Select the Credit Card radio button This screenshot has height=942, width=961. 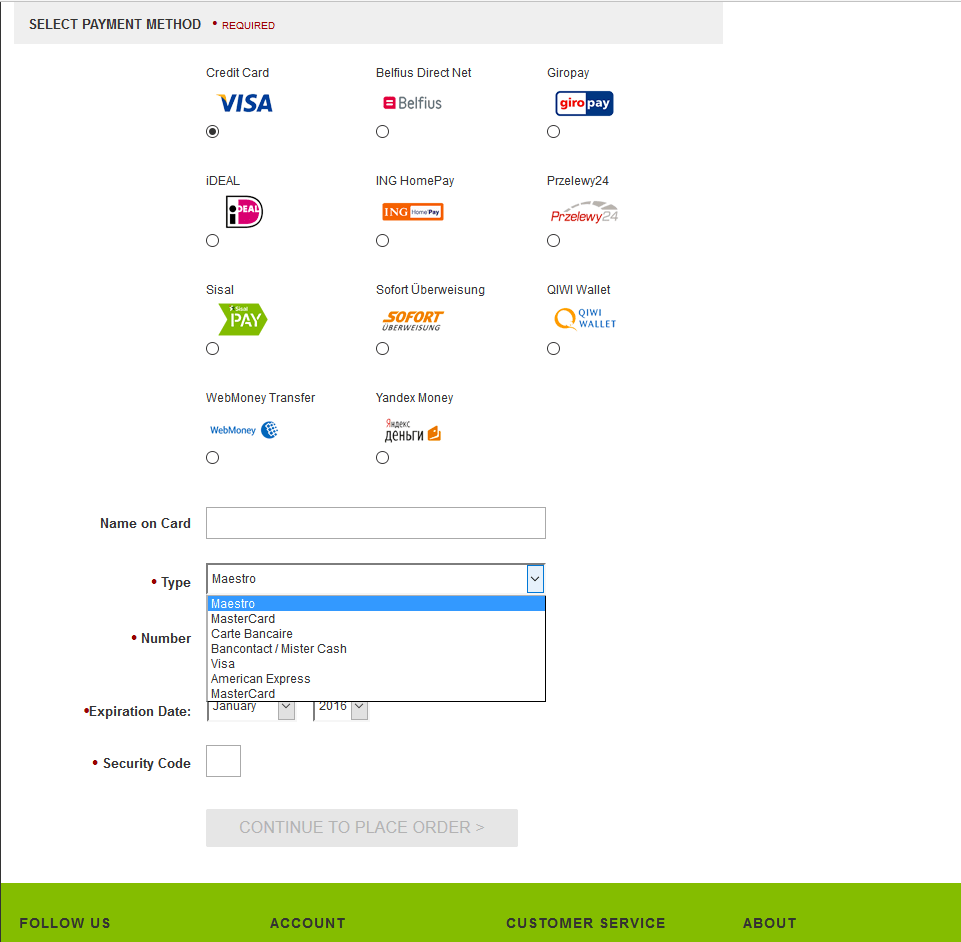(213, 132)
